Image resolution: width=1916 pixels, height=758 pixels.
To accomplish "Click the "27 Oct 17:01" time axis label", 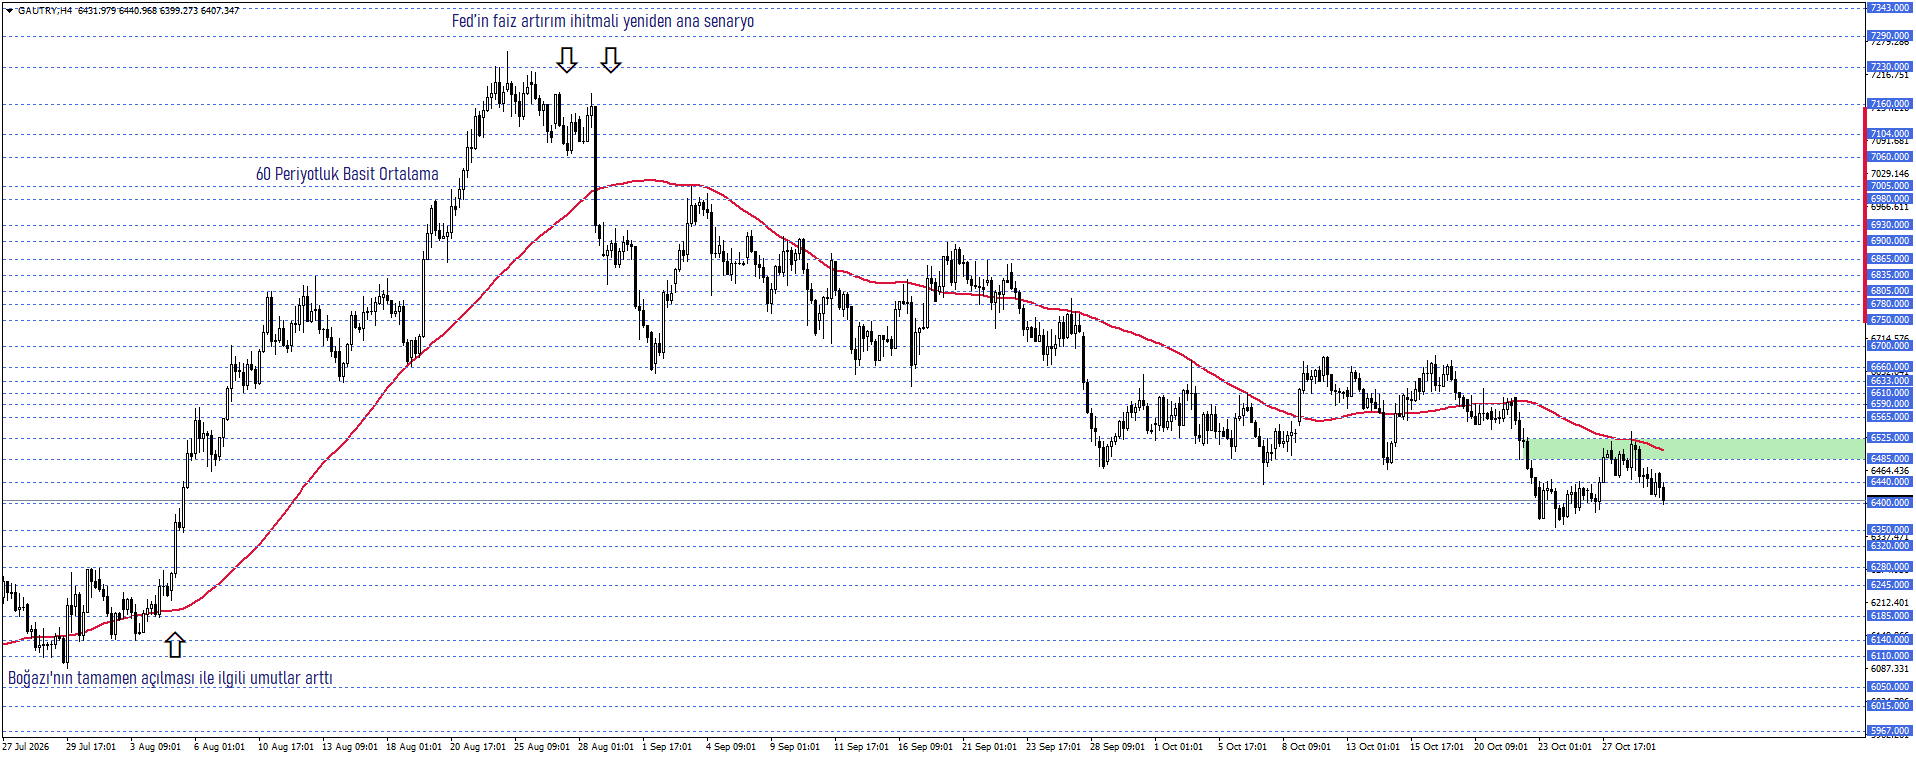I will coord(1629,747).
